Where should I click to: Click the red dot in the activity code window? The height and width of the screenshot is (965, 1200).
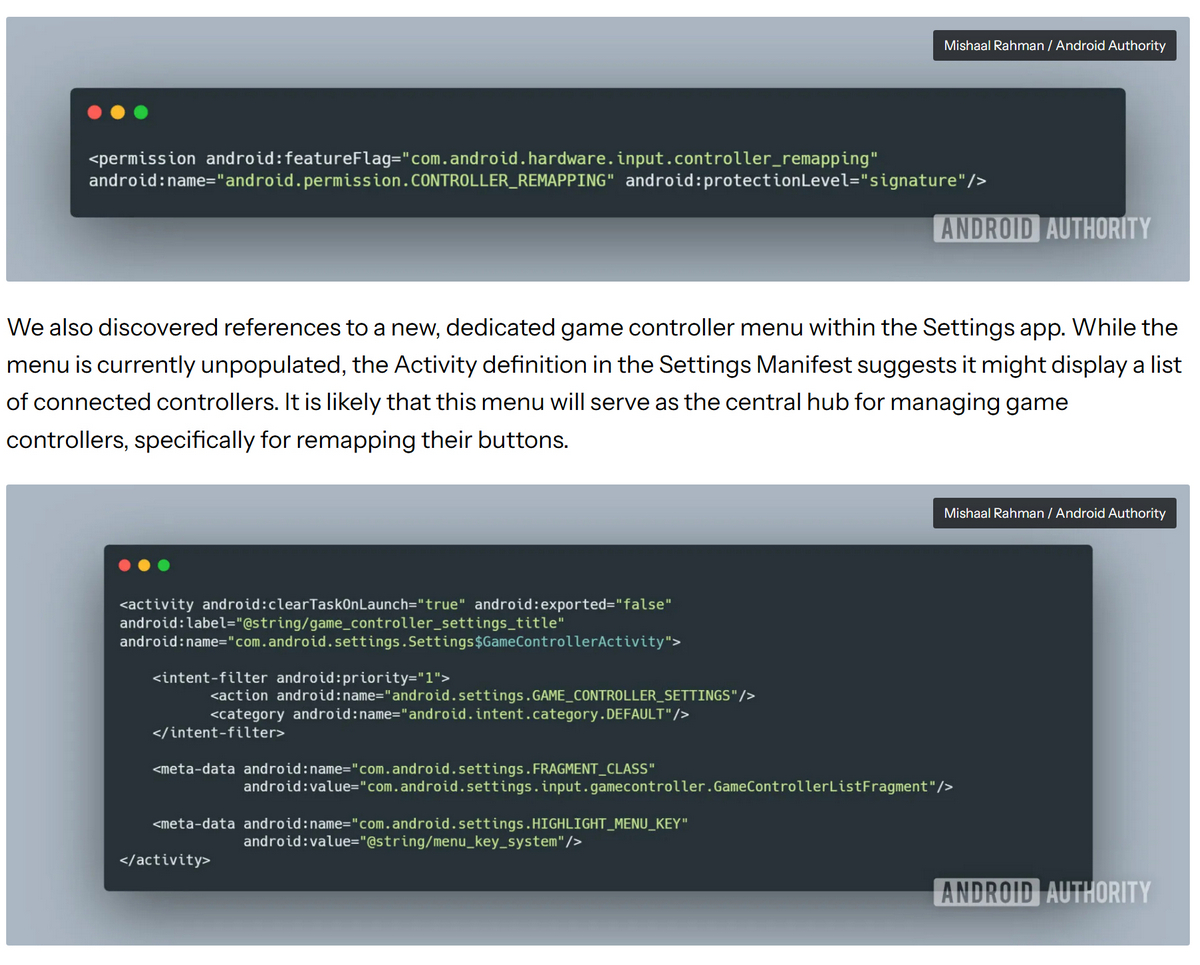(125, 565)
